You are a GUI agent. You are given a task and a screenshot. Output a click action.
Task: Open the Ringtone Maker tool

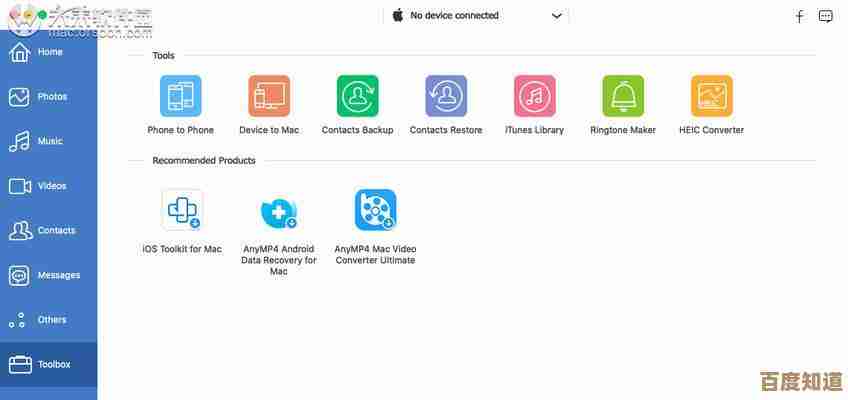click(623, 96)
